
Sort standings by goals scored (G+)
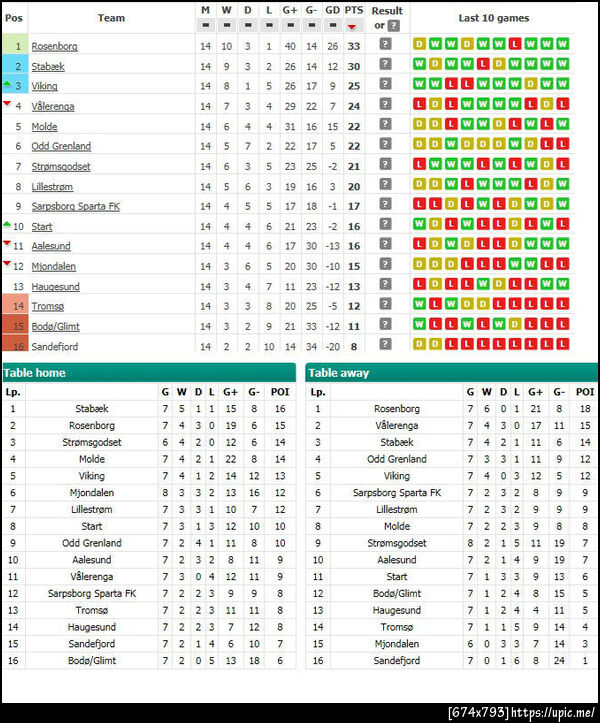click(x=290, y=26)
